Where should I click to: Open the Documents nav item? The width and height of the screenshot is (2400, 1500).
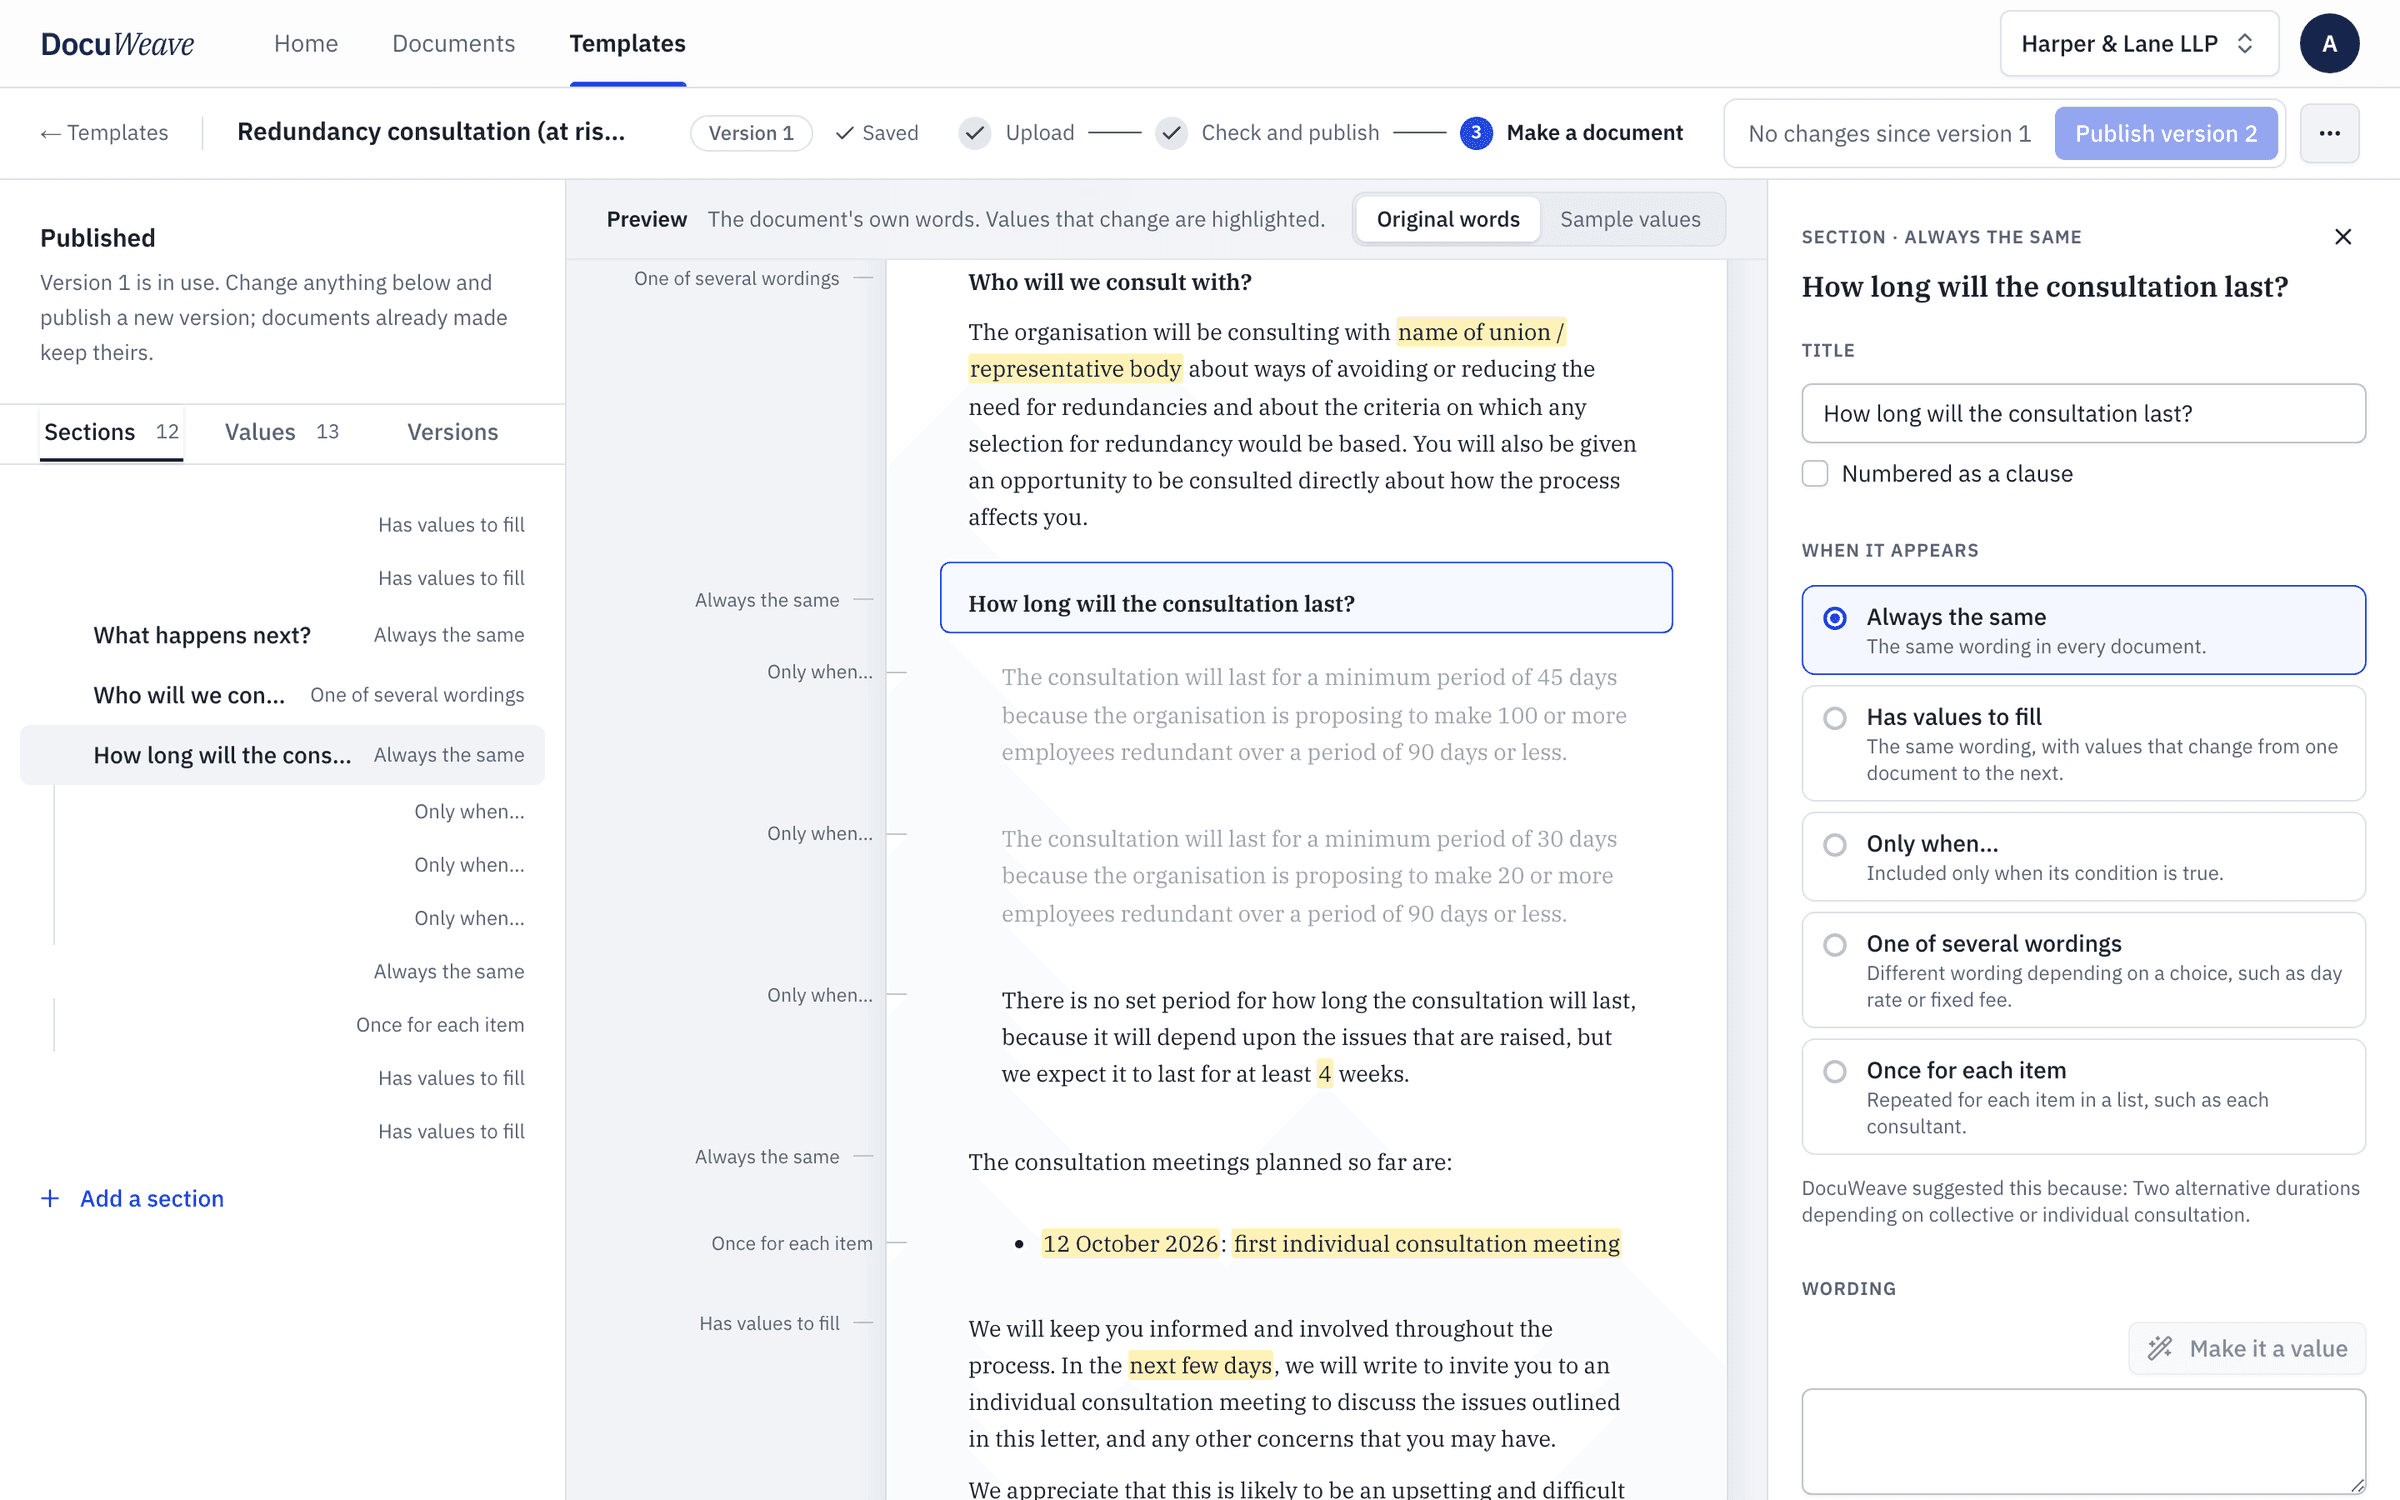point(453,43)
